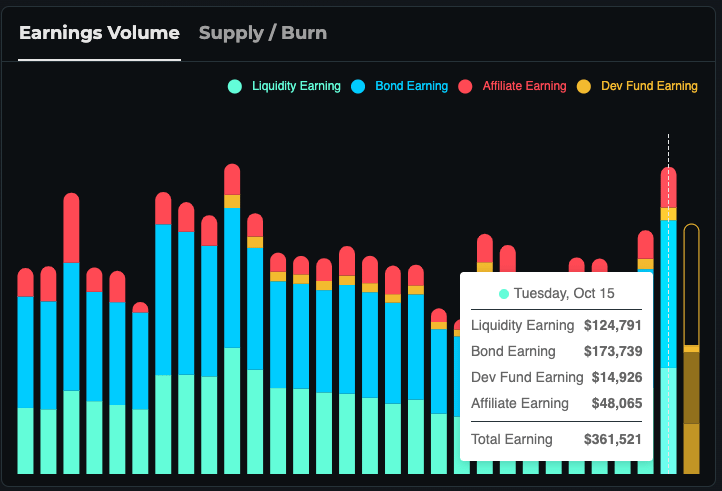Click the Dev Fund Earning legend label
The image size is (722, 491).
[649, 87]
